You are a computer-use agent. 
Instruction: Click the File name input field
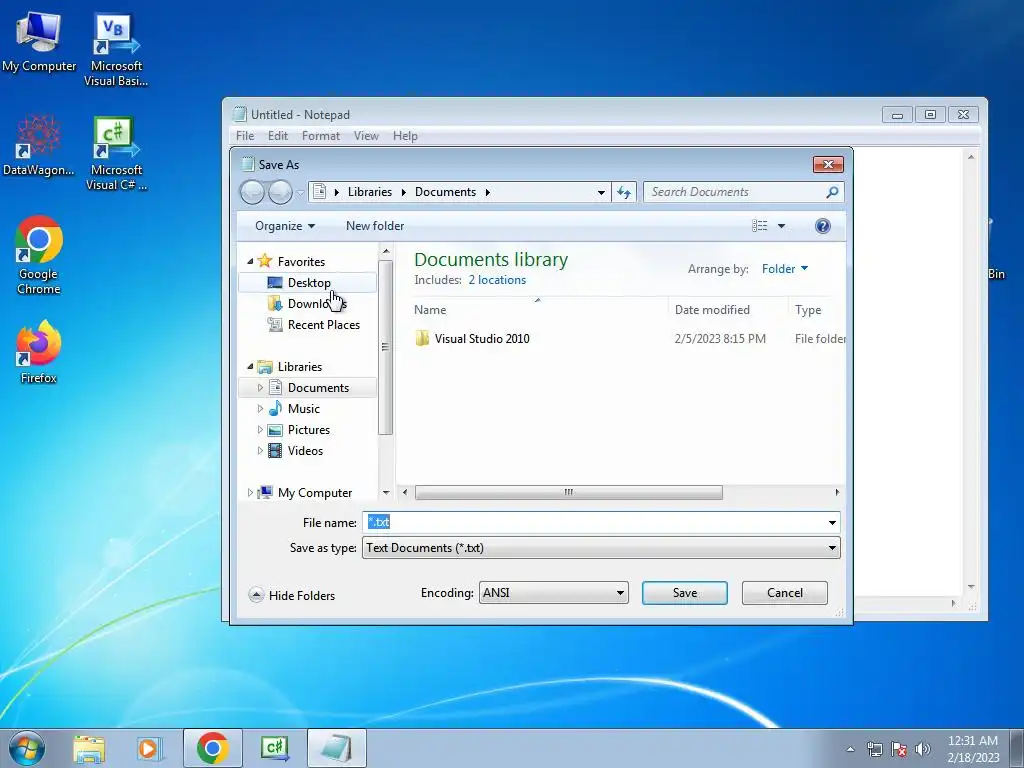[594, 522]
